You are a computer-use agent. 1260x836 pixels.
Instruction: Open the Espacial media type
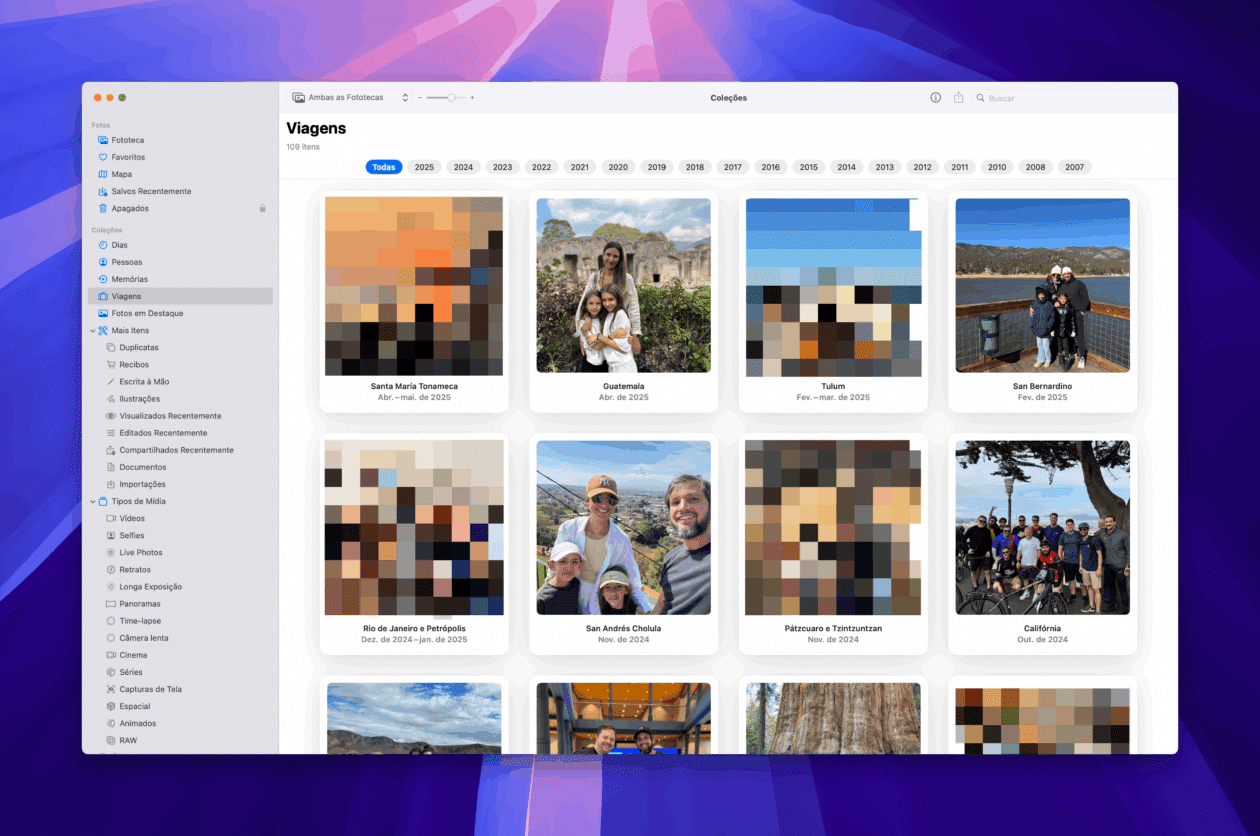point(180,706)
